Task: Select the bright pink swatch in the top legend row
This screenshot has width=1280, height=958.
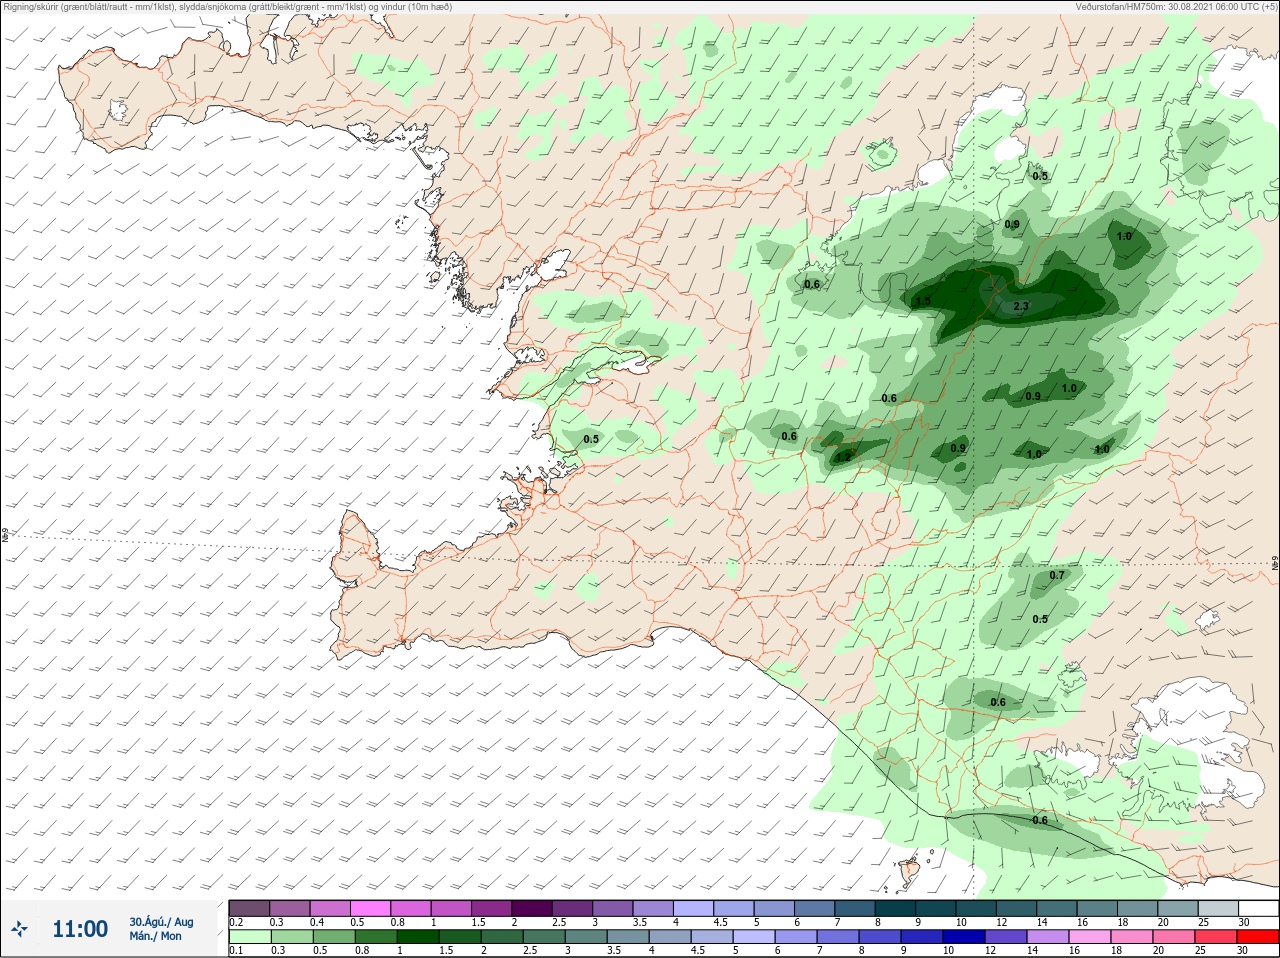Action: 371,908
